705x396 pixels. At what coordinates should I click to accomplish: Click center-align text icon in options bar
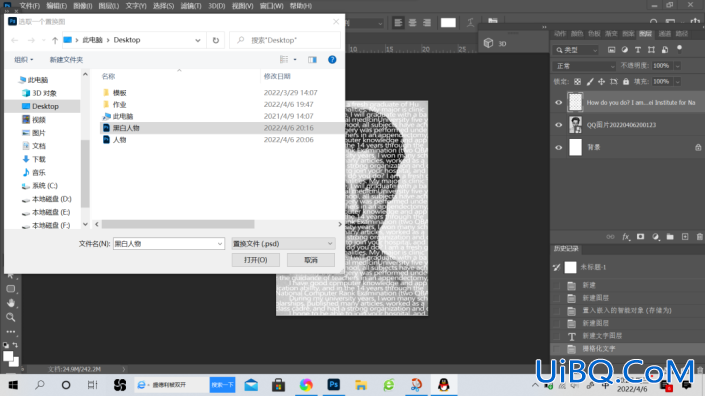[412, 22]
